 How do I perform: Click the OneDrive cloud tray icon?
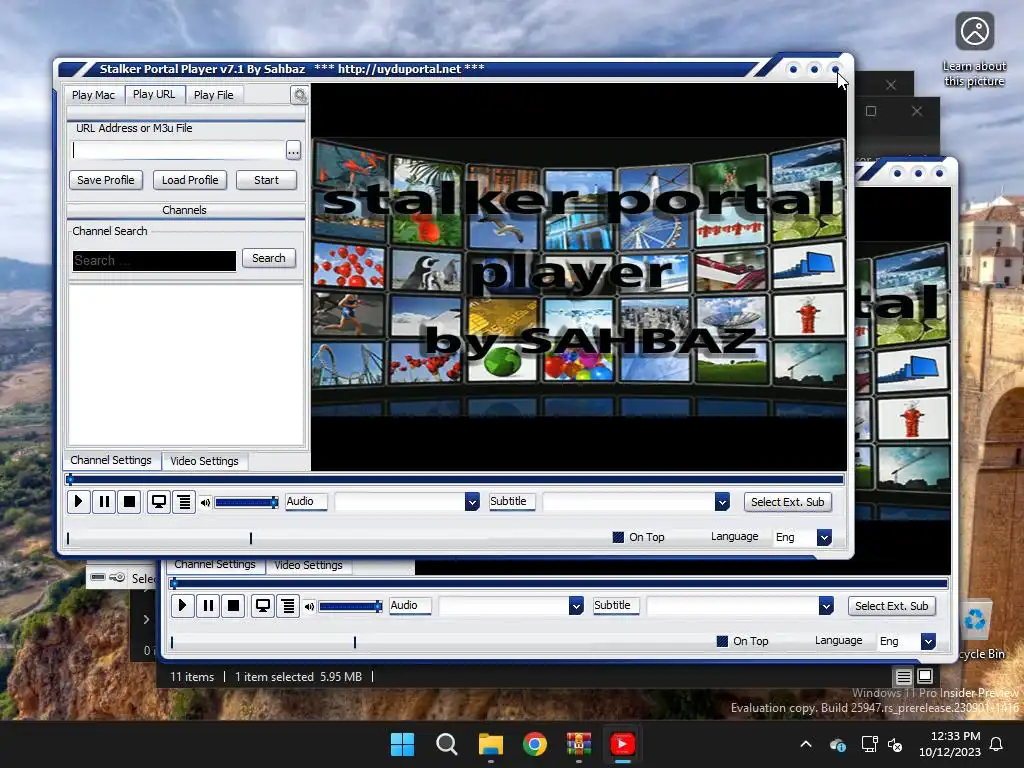pyautogui.click(x=838, y=744)
